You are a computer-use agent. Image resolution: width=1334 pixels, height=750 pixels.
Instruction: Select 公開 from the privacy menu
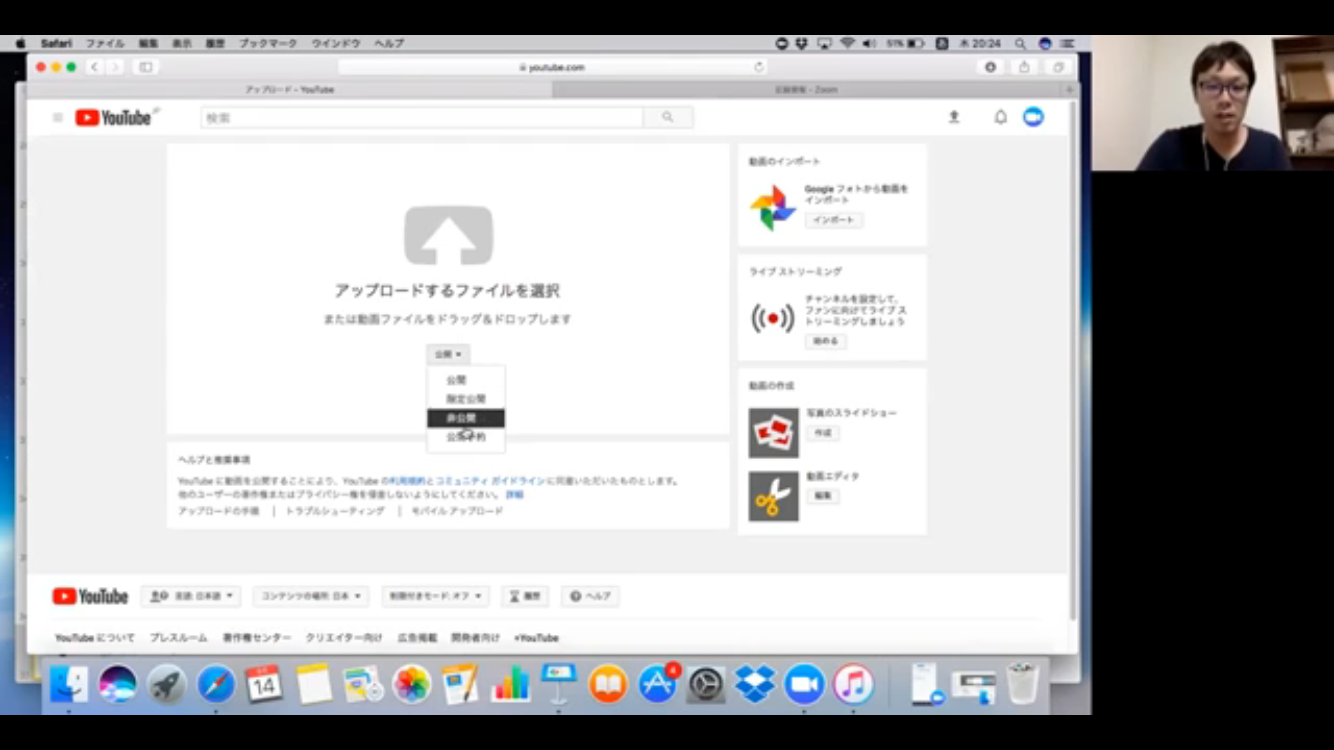coord(466,380)
